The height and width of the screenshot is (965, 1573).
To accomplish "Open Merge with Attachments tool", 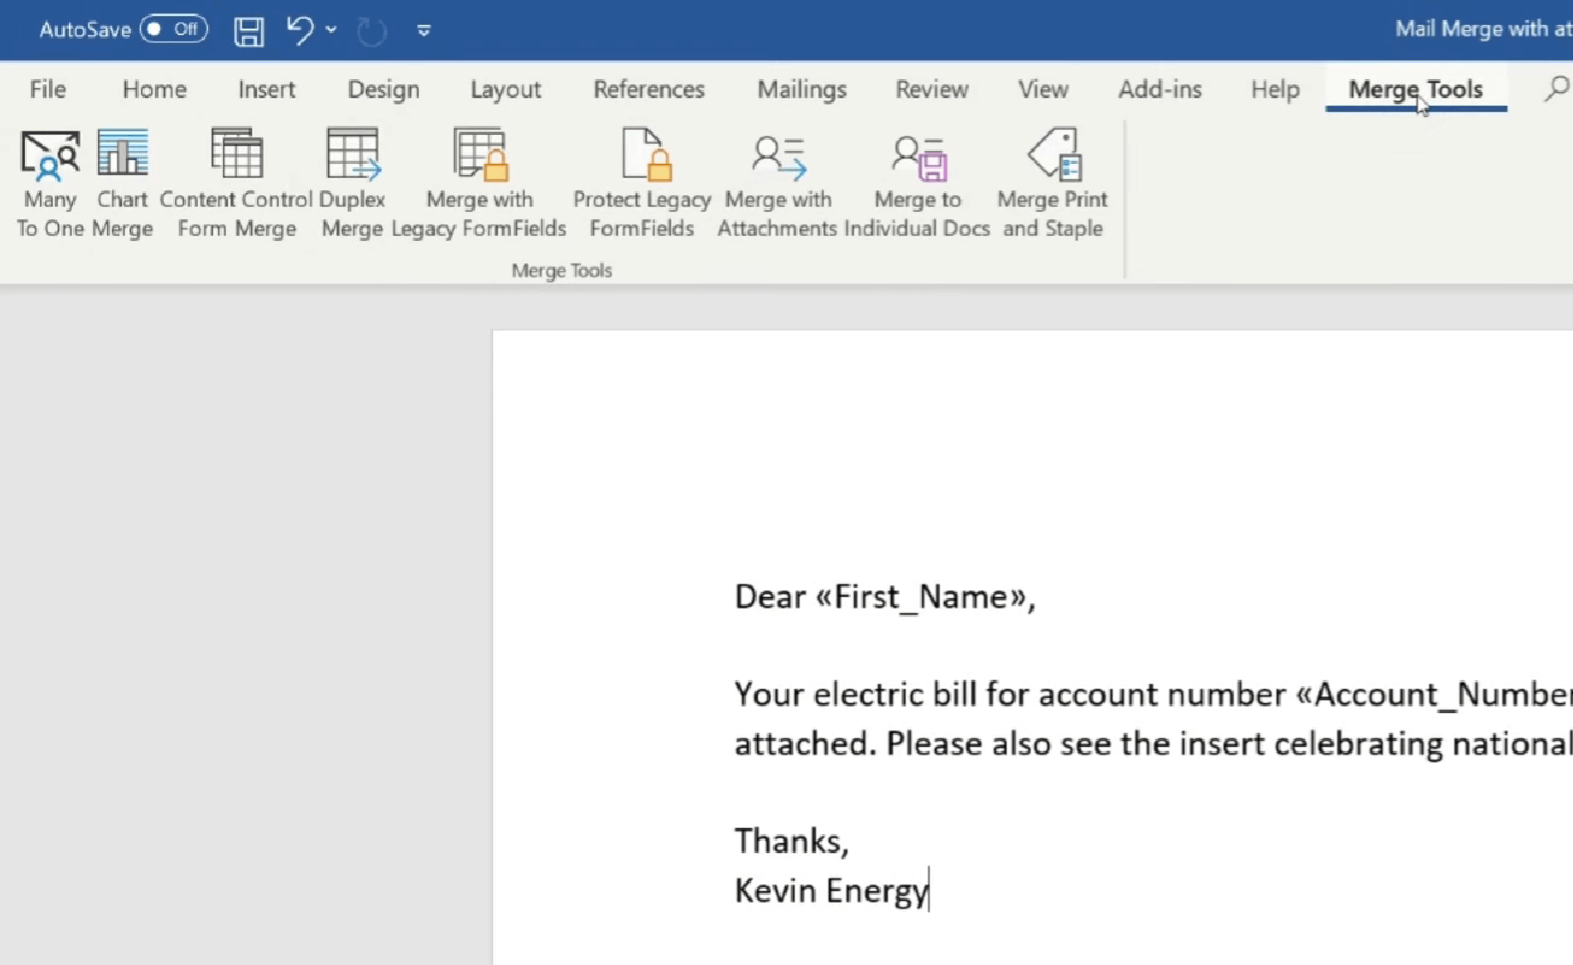I will 777,182.
